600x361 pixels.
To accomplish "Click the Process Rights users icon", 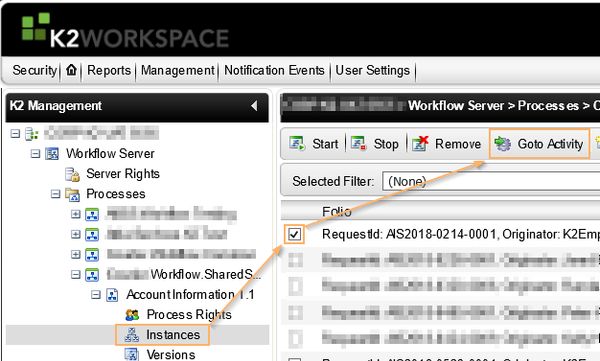I will pos(132,315).
